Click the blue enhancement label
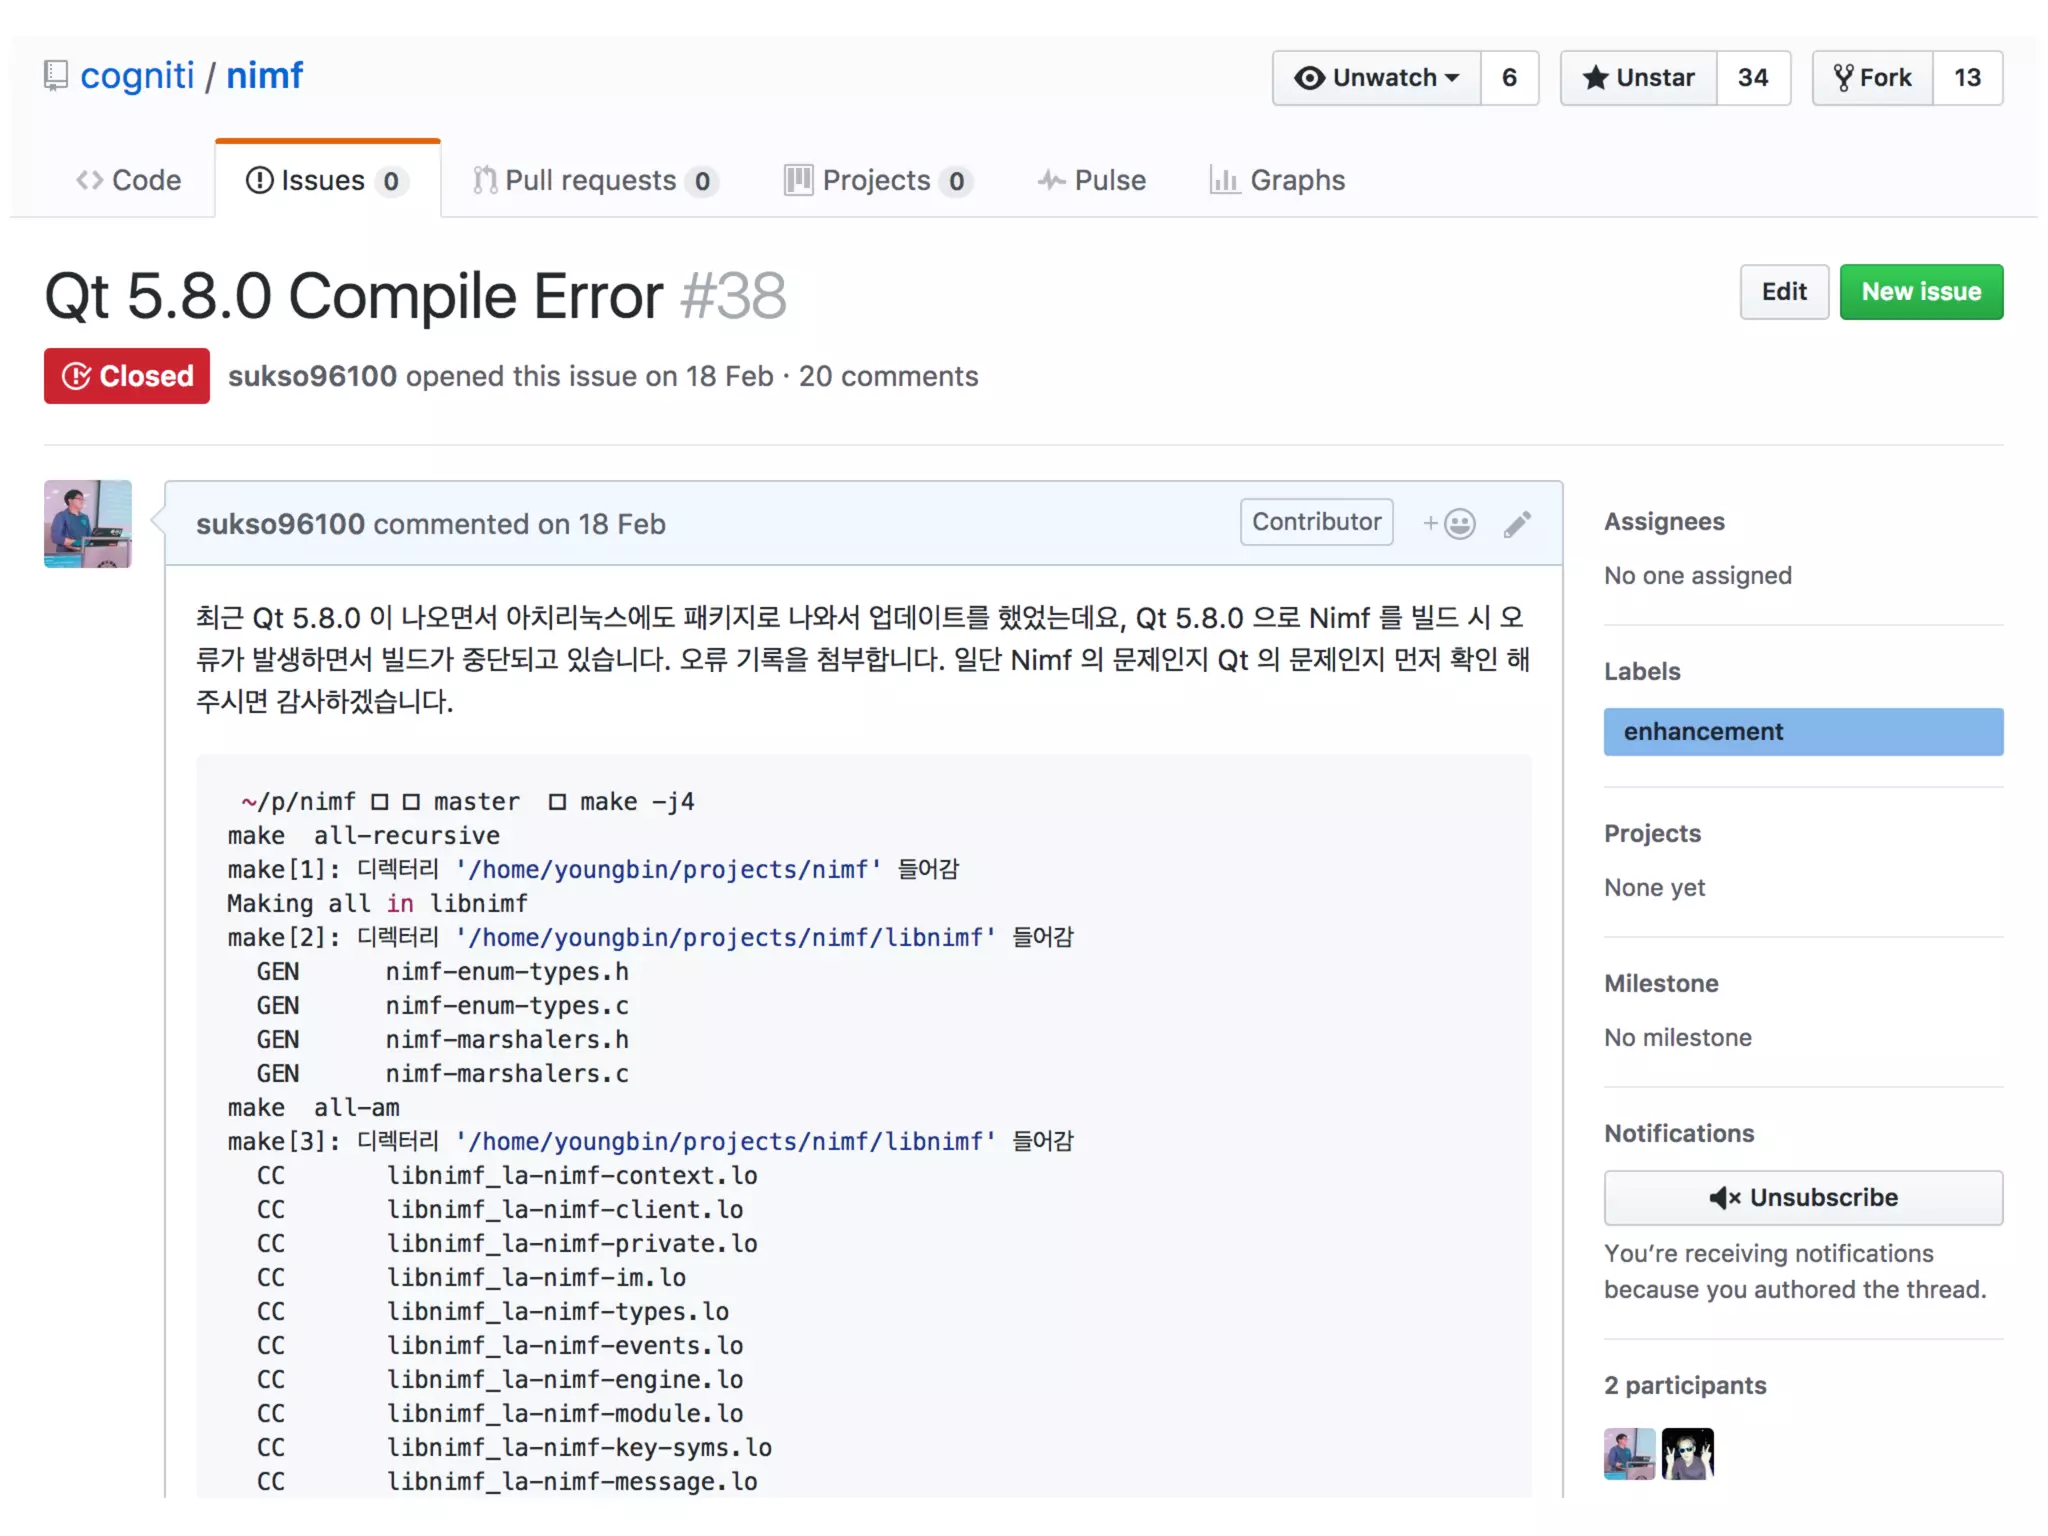The width and height of the screenshot is (2048, 1536). (x=1802, y=731)
